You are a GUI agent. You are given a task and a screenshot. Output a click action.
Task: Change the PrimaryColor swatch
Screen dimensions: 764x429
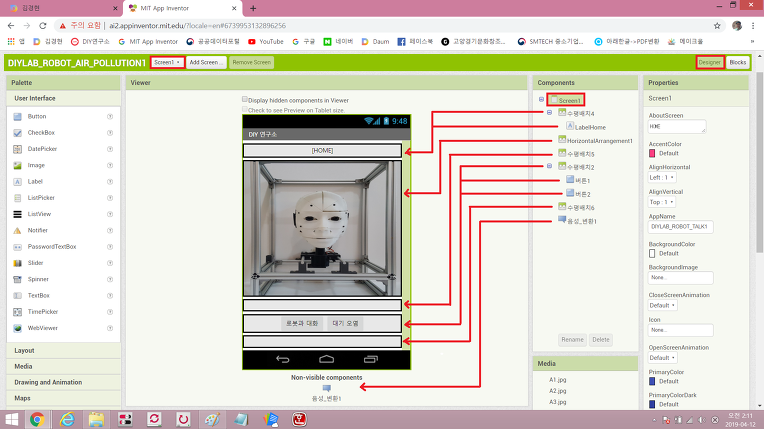pos(652,381)
